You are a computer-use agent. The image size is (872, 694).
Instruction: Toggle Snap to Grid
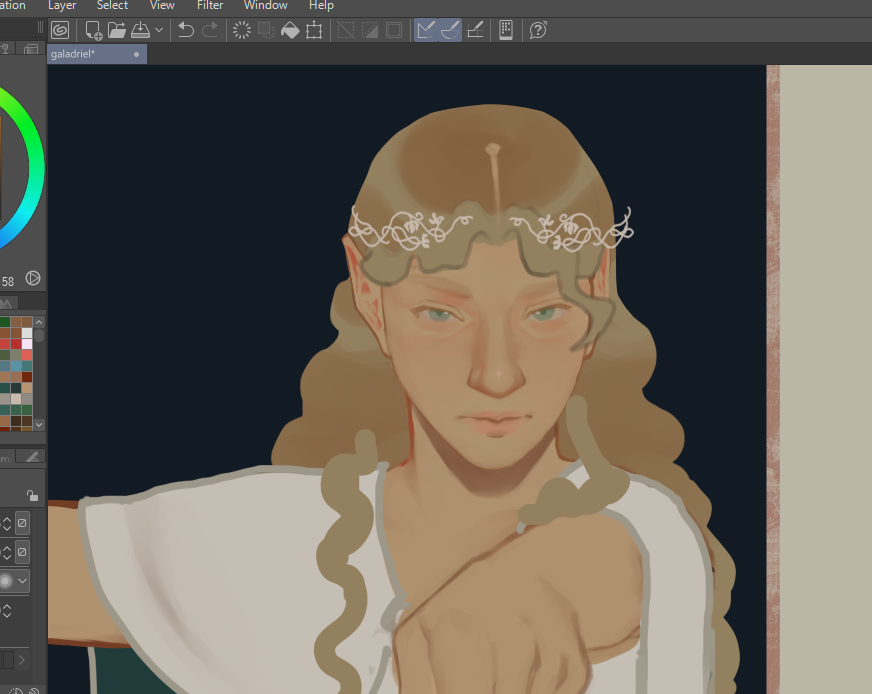[x=474, y=30]
